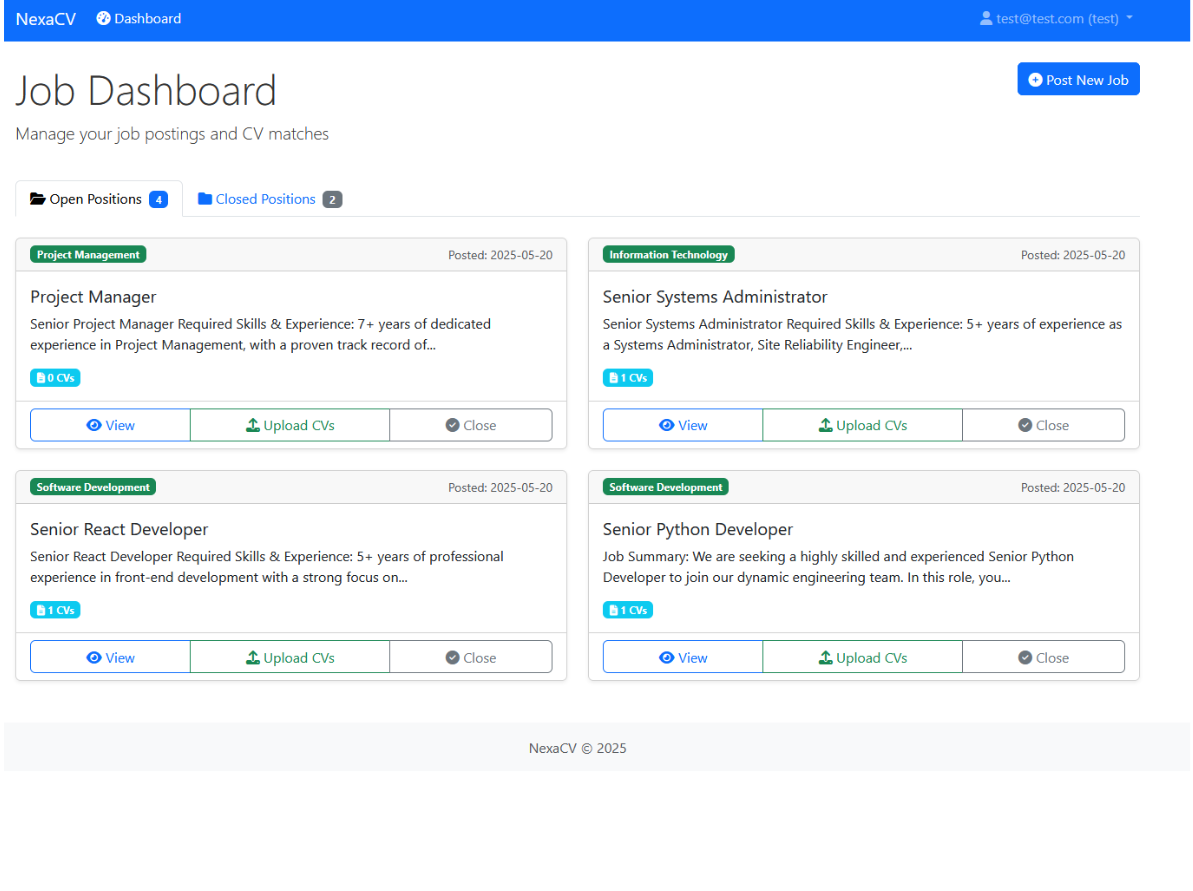Click the CV file icon on the 0 CVs badge
Image resolution: width=1193 pixels, height=891 pixels.
point(39,377)
